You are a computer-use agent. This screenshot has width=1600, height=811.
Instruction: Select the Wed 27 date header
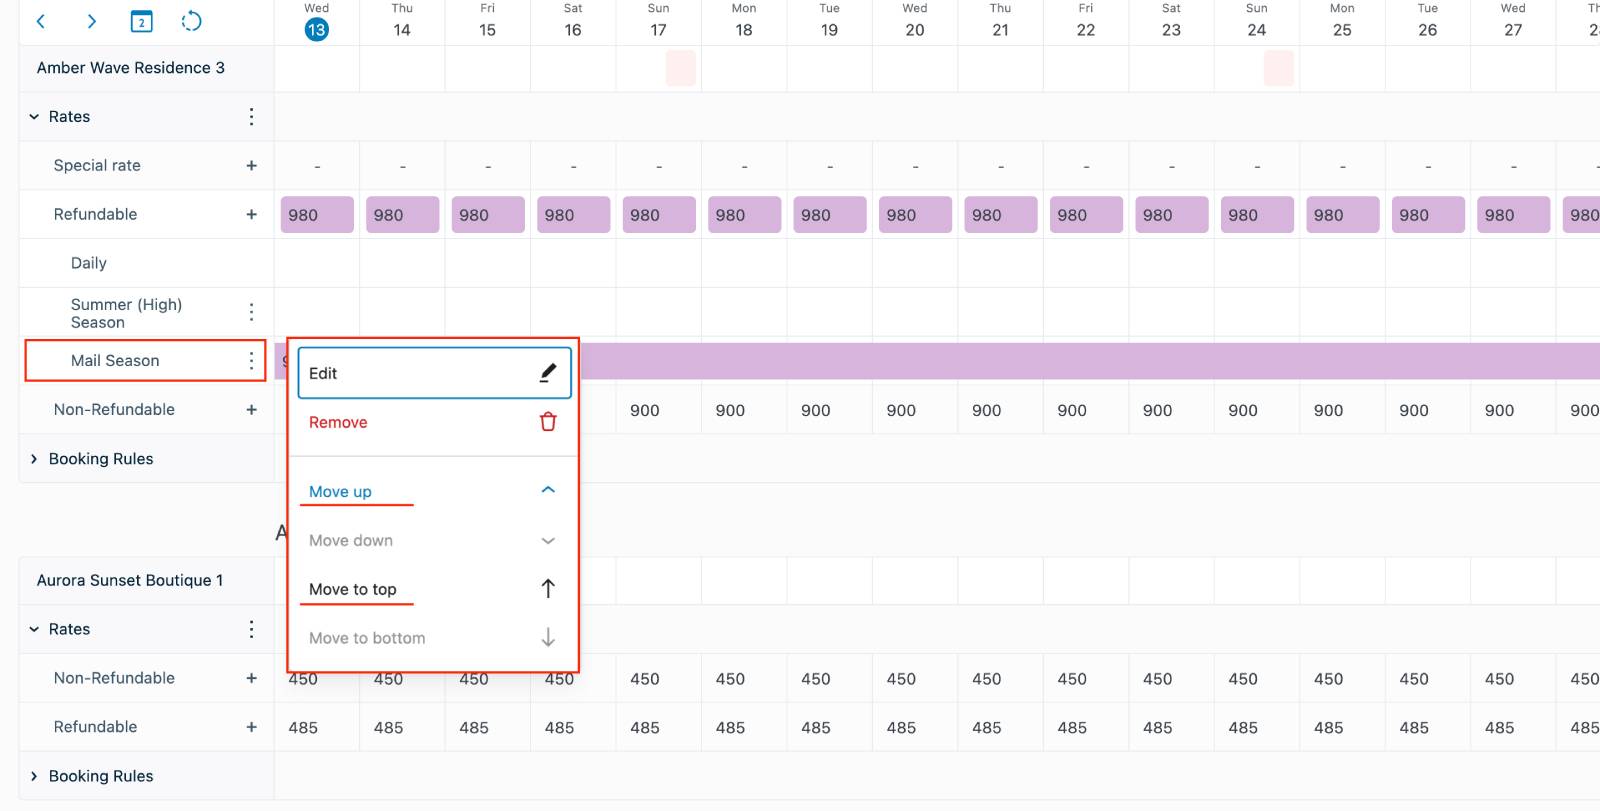(1513, 22)
